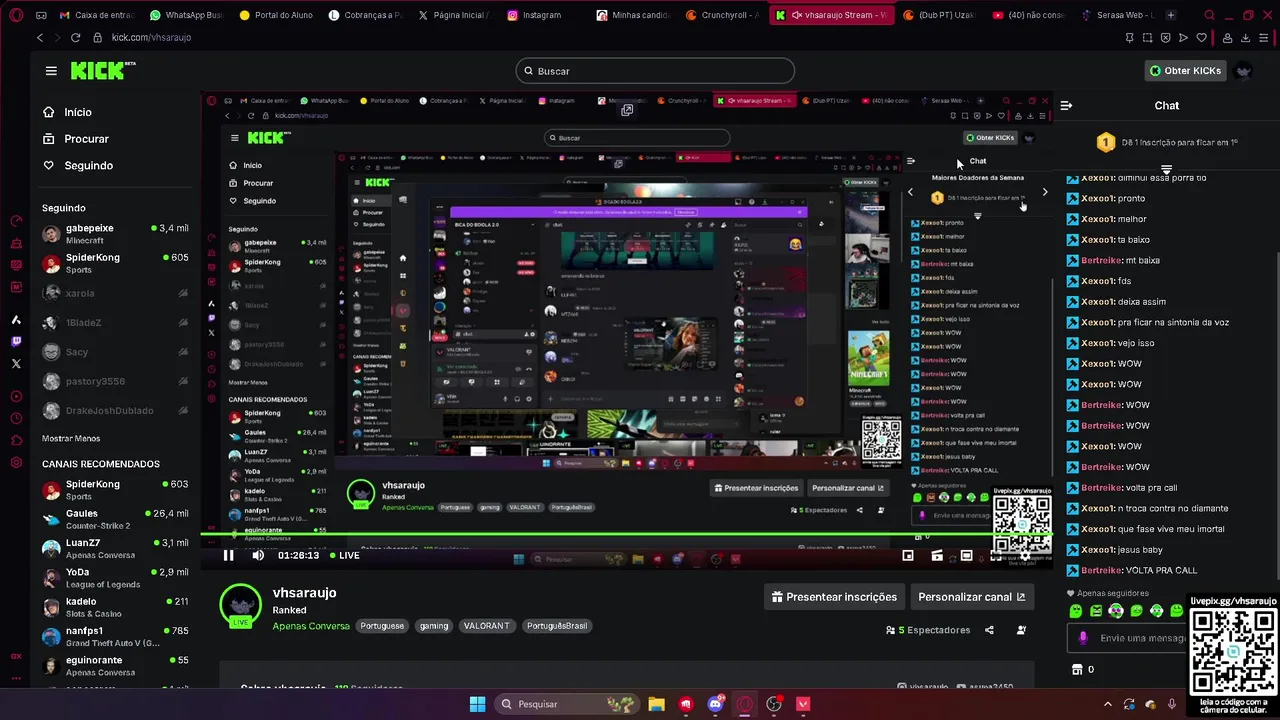Open the offline xarola channel
1280x720 pixels.
coord(115,293)
